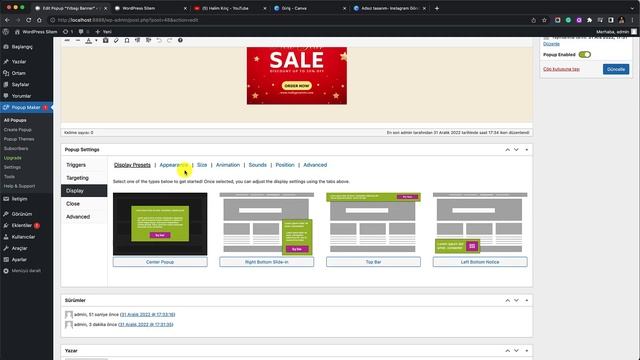
Task: Click the green circle browser extension icon
Action: coord(568,20)
